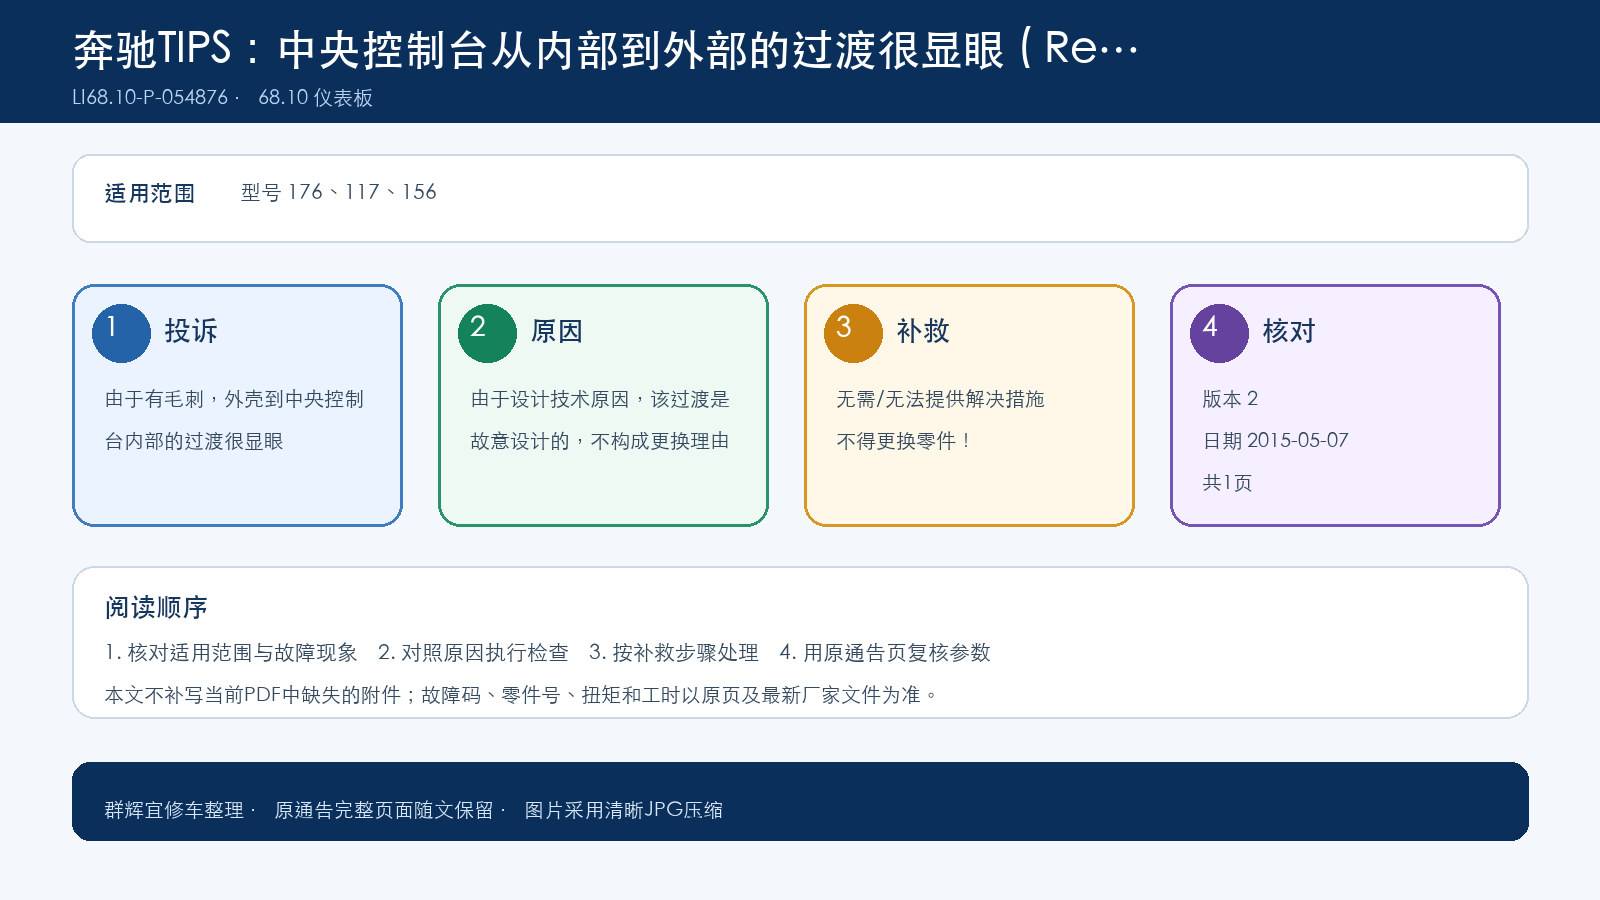The height and width of the screenshot is (900, 1600).
Task: Click the purple step 4 circle
Action: 1219,333
